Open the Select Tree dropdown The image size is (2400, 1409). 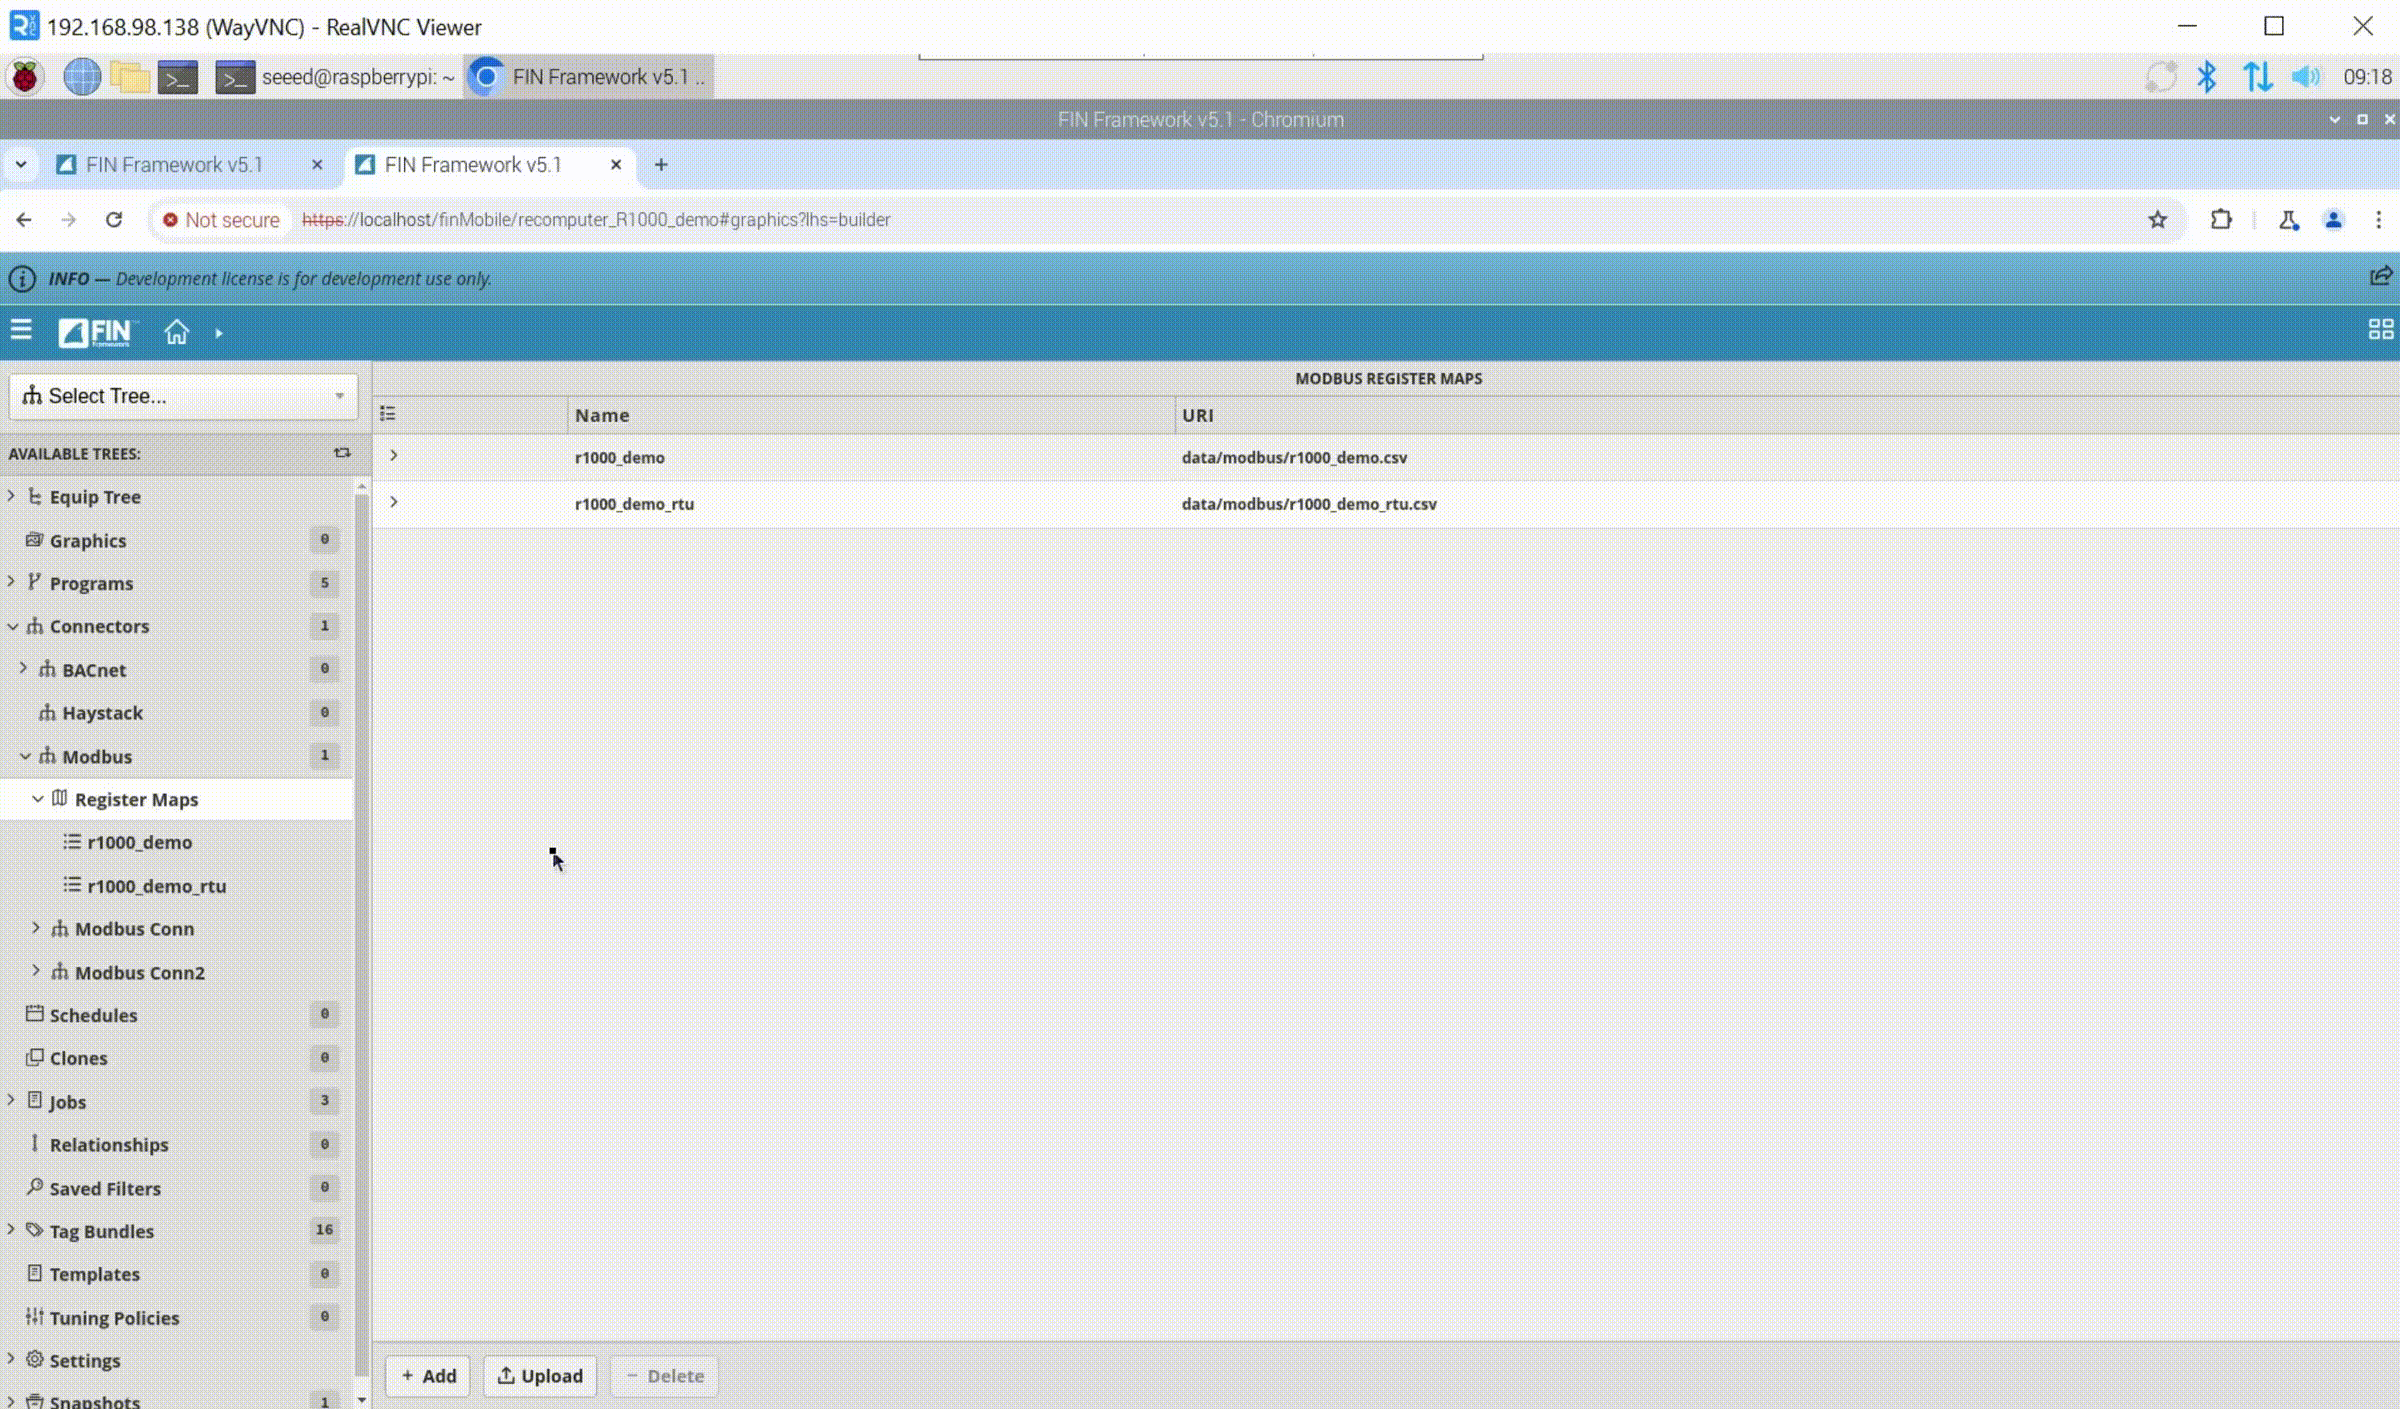(x=183, y=396)
